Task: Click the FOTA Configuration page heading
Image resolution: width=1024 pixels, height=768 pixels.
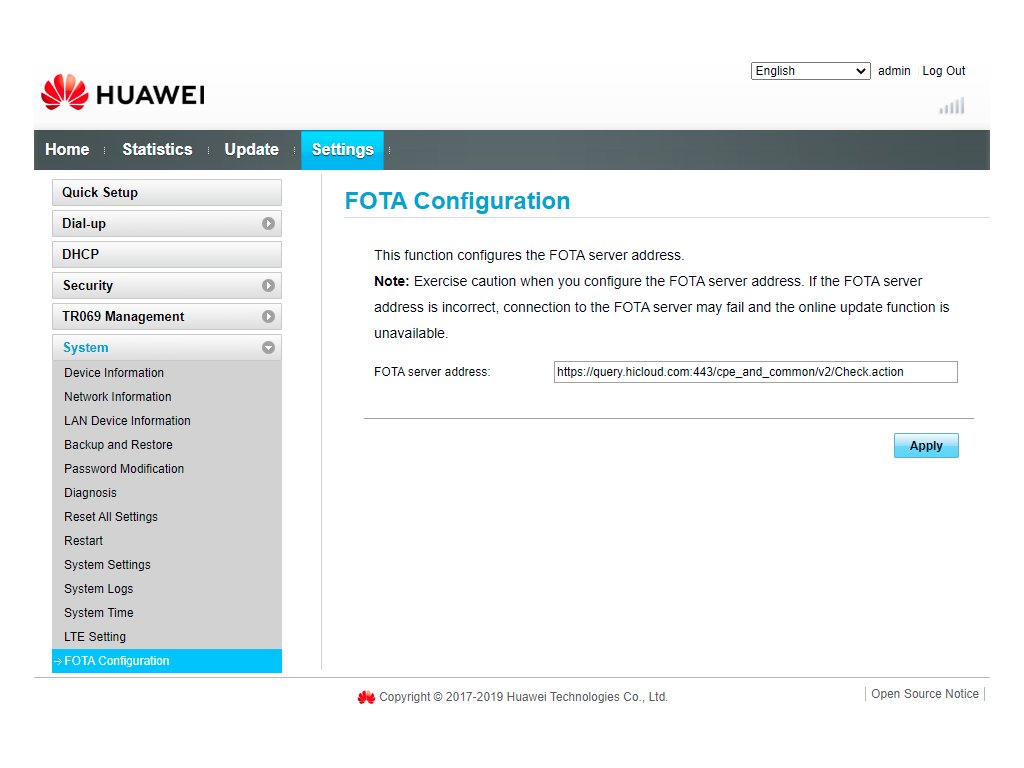Action: click(x=457, y=200)
